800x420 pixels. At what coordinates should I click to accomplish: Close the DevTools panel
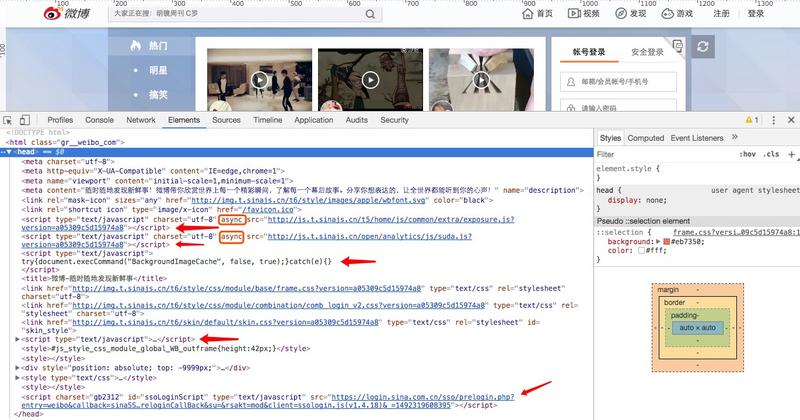[791, 120]
